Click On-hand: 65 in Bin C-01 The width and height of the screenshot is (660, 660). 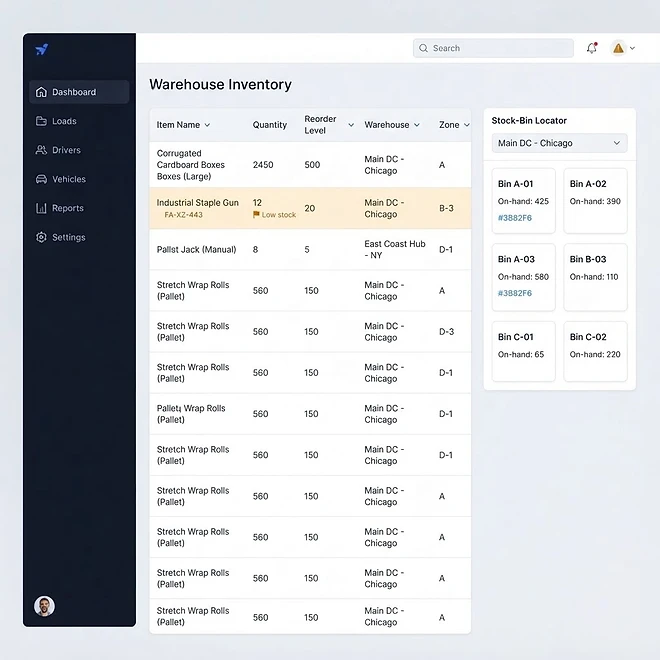521,354
